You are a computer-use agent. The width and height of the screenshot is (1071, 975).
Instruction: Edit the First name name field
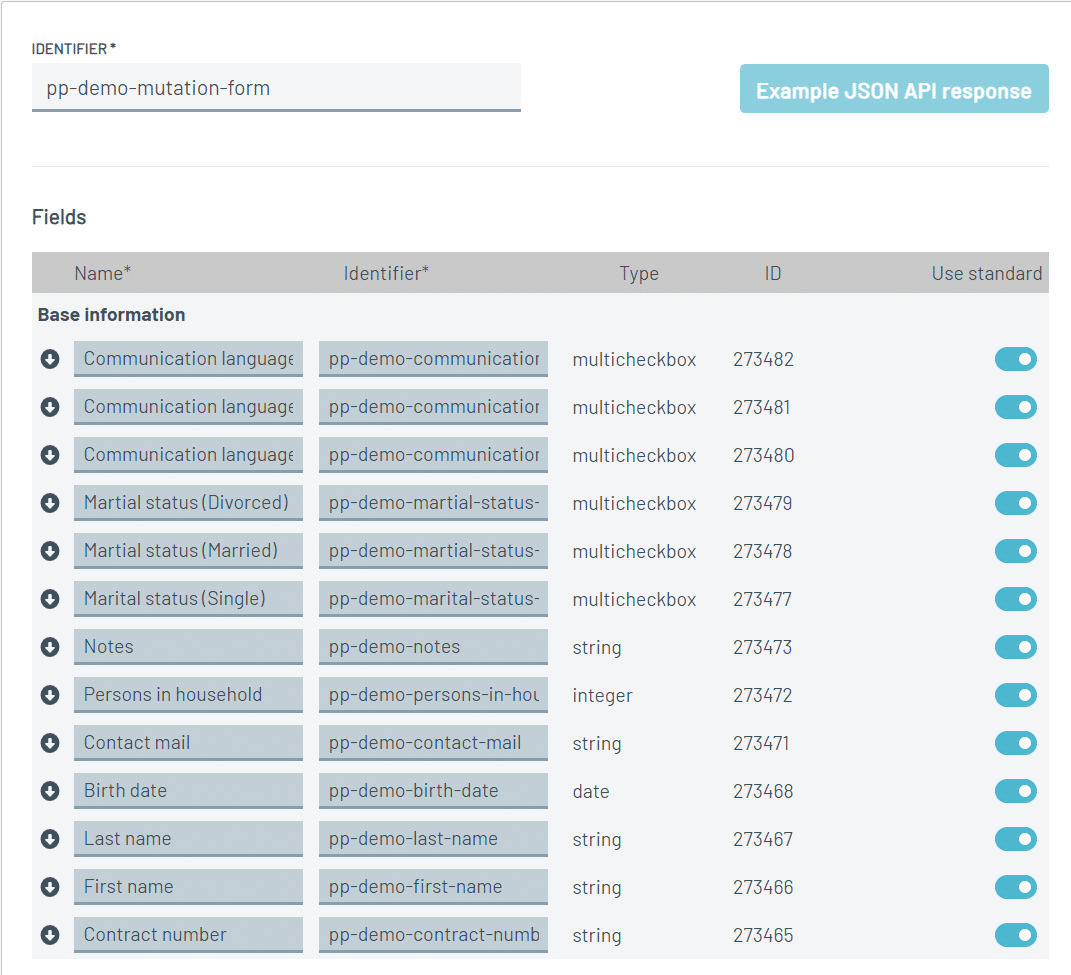tap(189, 887)
